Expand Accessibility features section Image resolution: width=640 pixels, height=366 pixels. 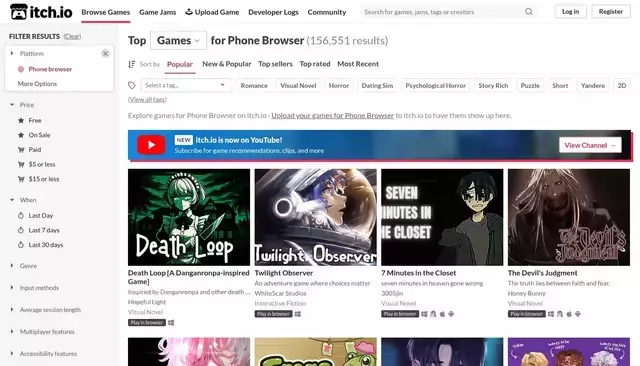(48, 354)
